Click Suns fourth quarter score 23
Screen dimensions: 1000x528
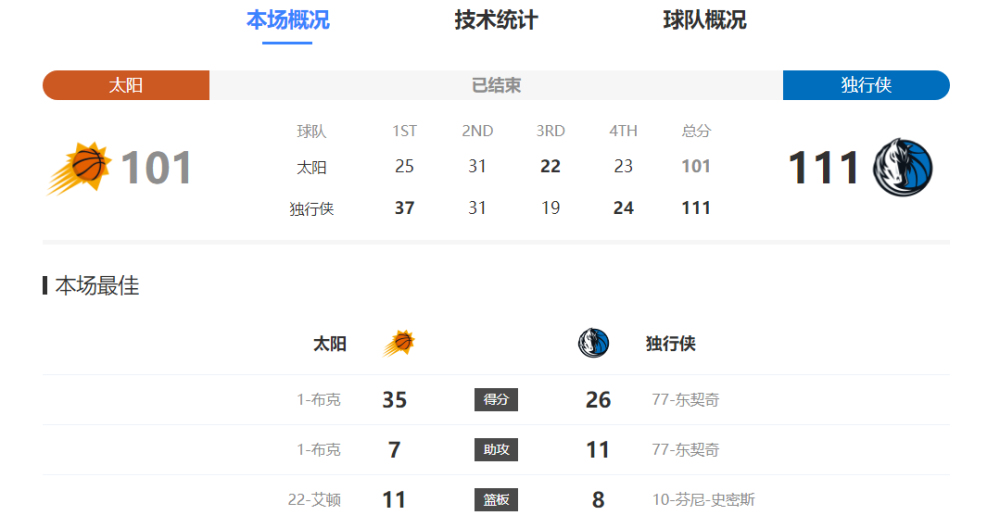[x=623, y=166]
